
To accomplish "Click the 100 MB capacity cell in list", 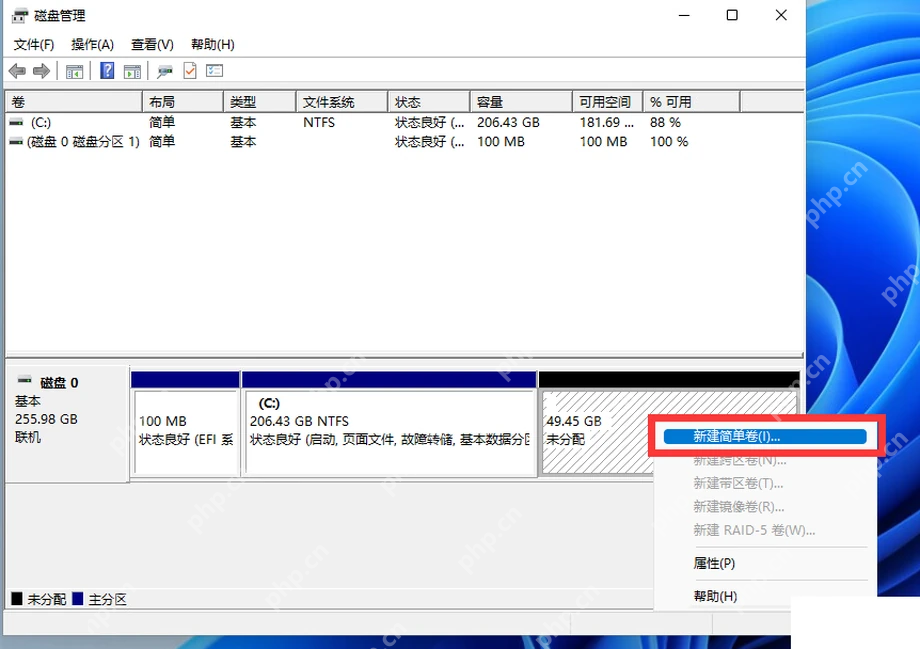I will (x=500, y=141).
